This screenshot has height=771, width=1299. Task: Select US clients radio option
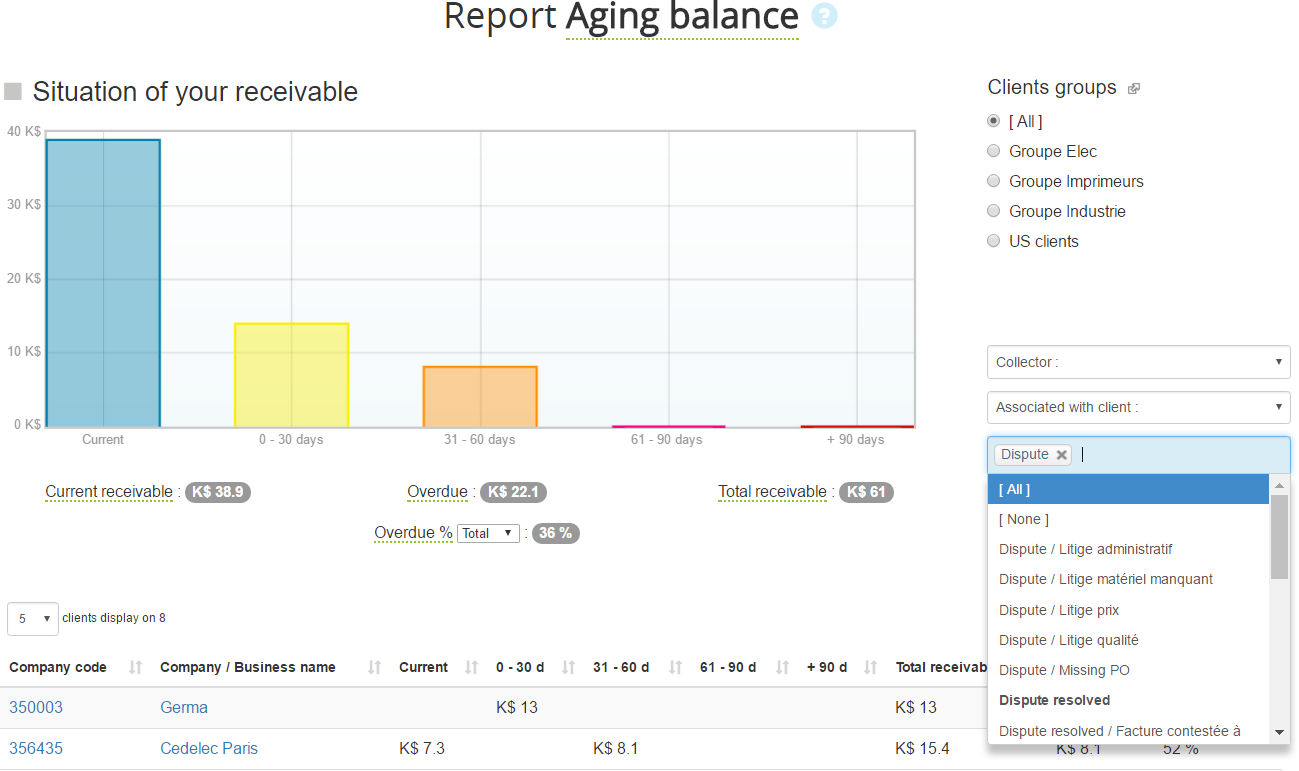click(993, 241)
